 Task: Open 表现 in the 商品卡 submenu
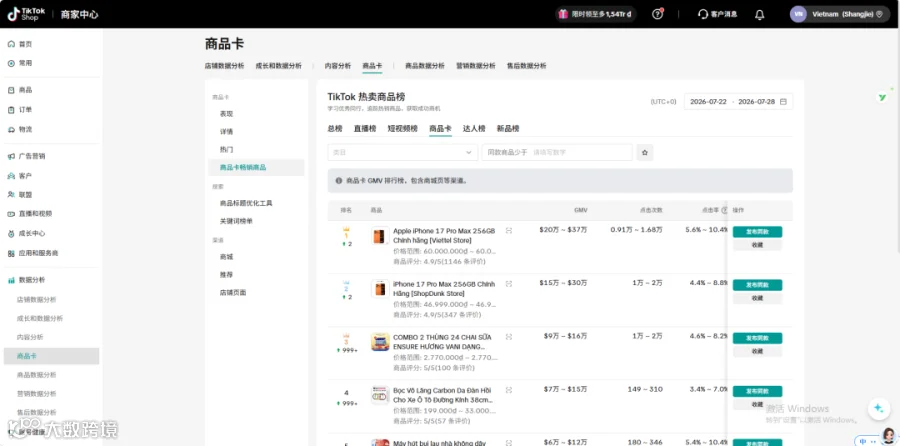tap(226, 114)
